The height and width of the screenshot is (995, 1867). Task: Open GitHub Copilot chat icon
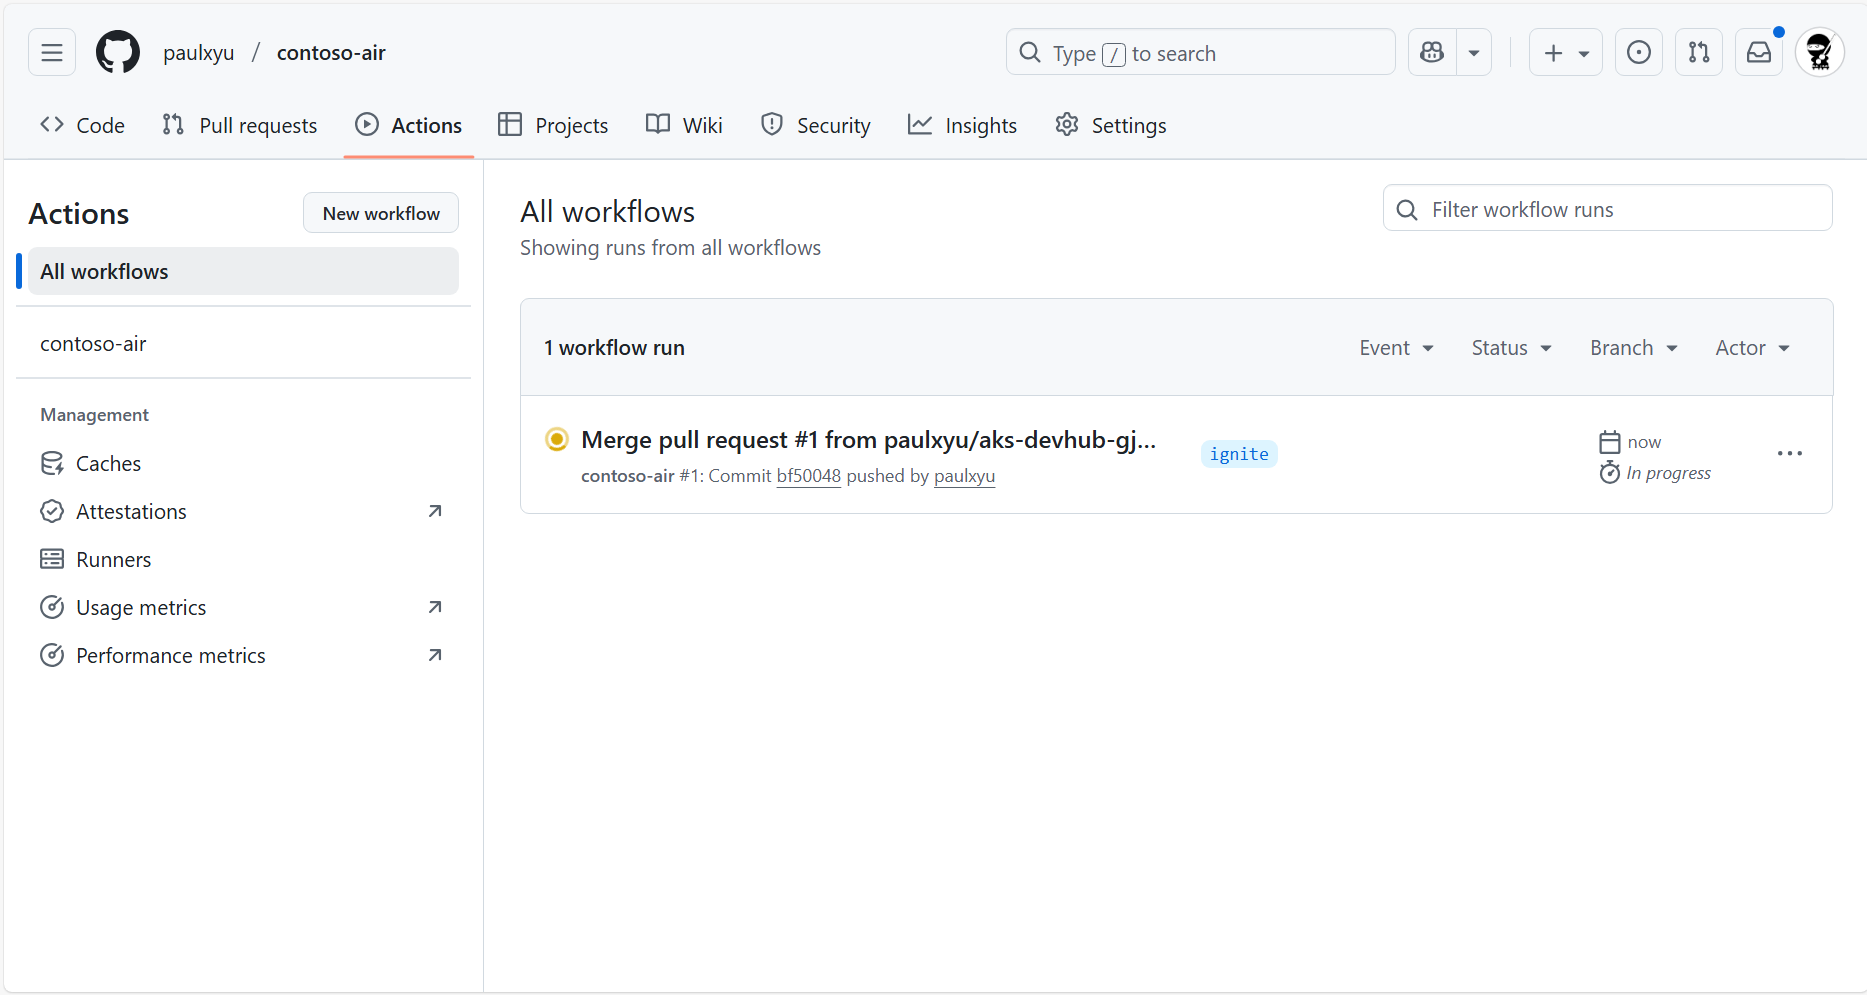pos(1432,52)
